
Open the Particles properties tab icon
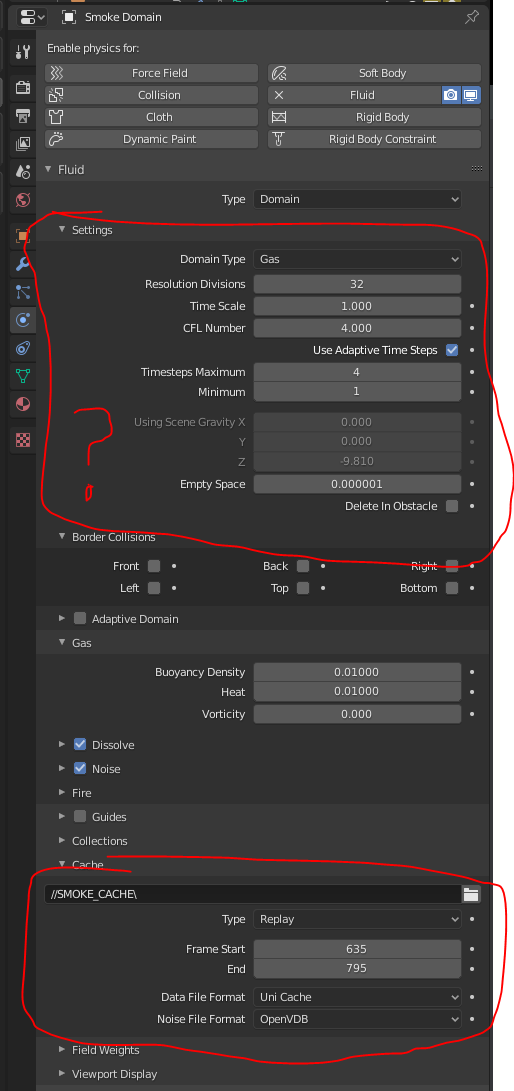point(23,292)
